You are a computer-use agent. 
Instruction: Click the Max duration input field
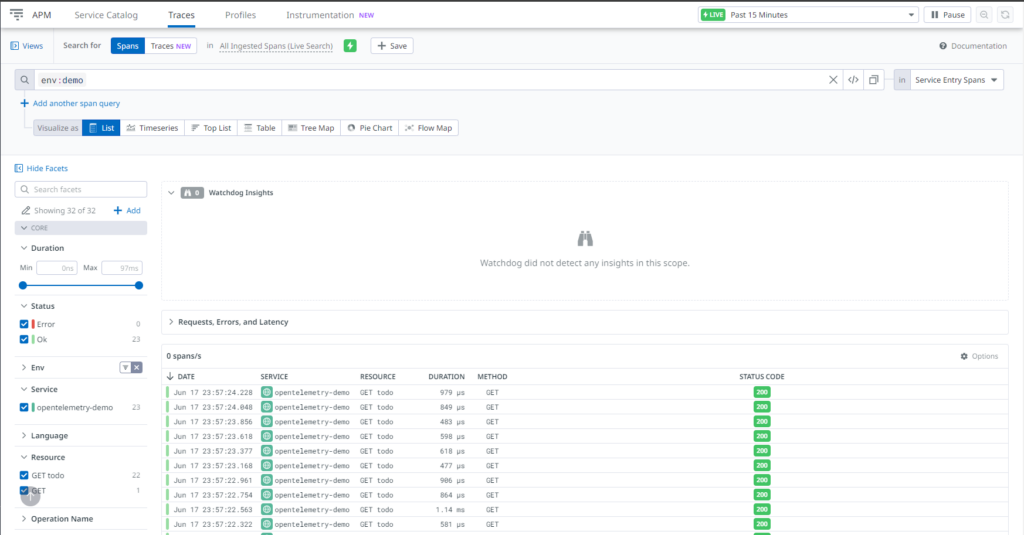pos(121,268)
